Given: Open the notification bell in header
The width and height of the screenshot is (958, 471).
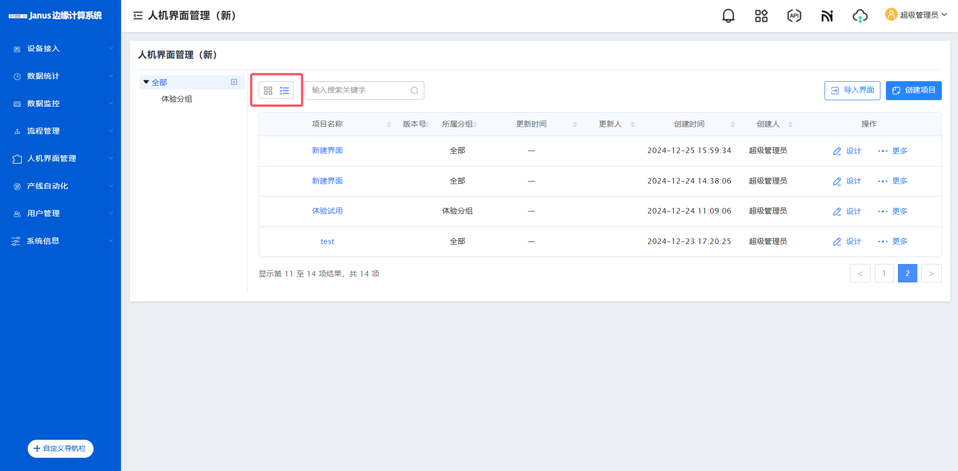Looking at the screenshot, I should pos(728,16).
